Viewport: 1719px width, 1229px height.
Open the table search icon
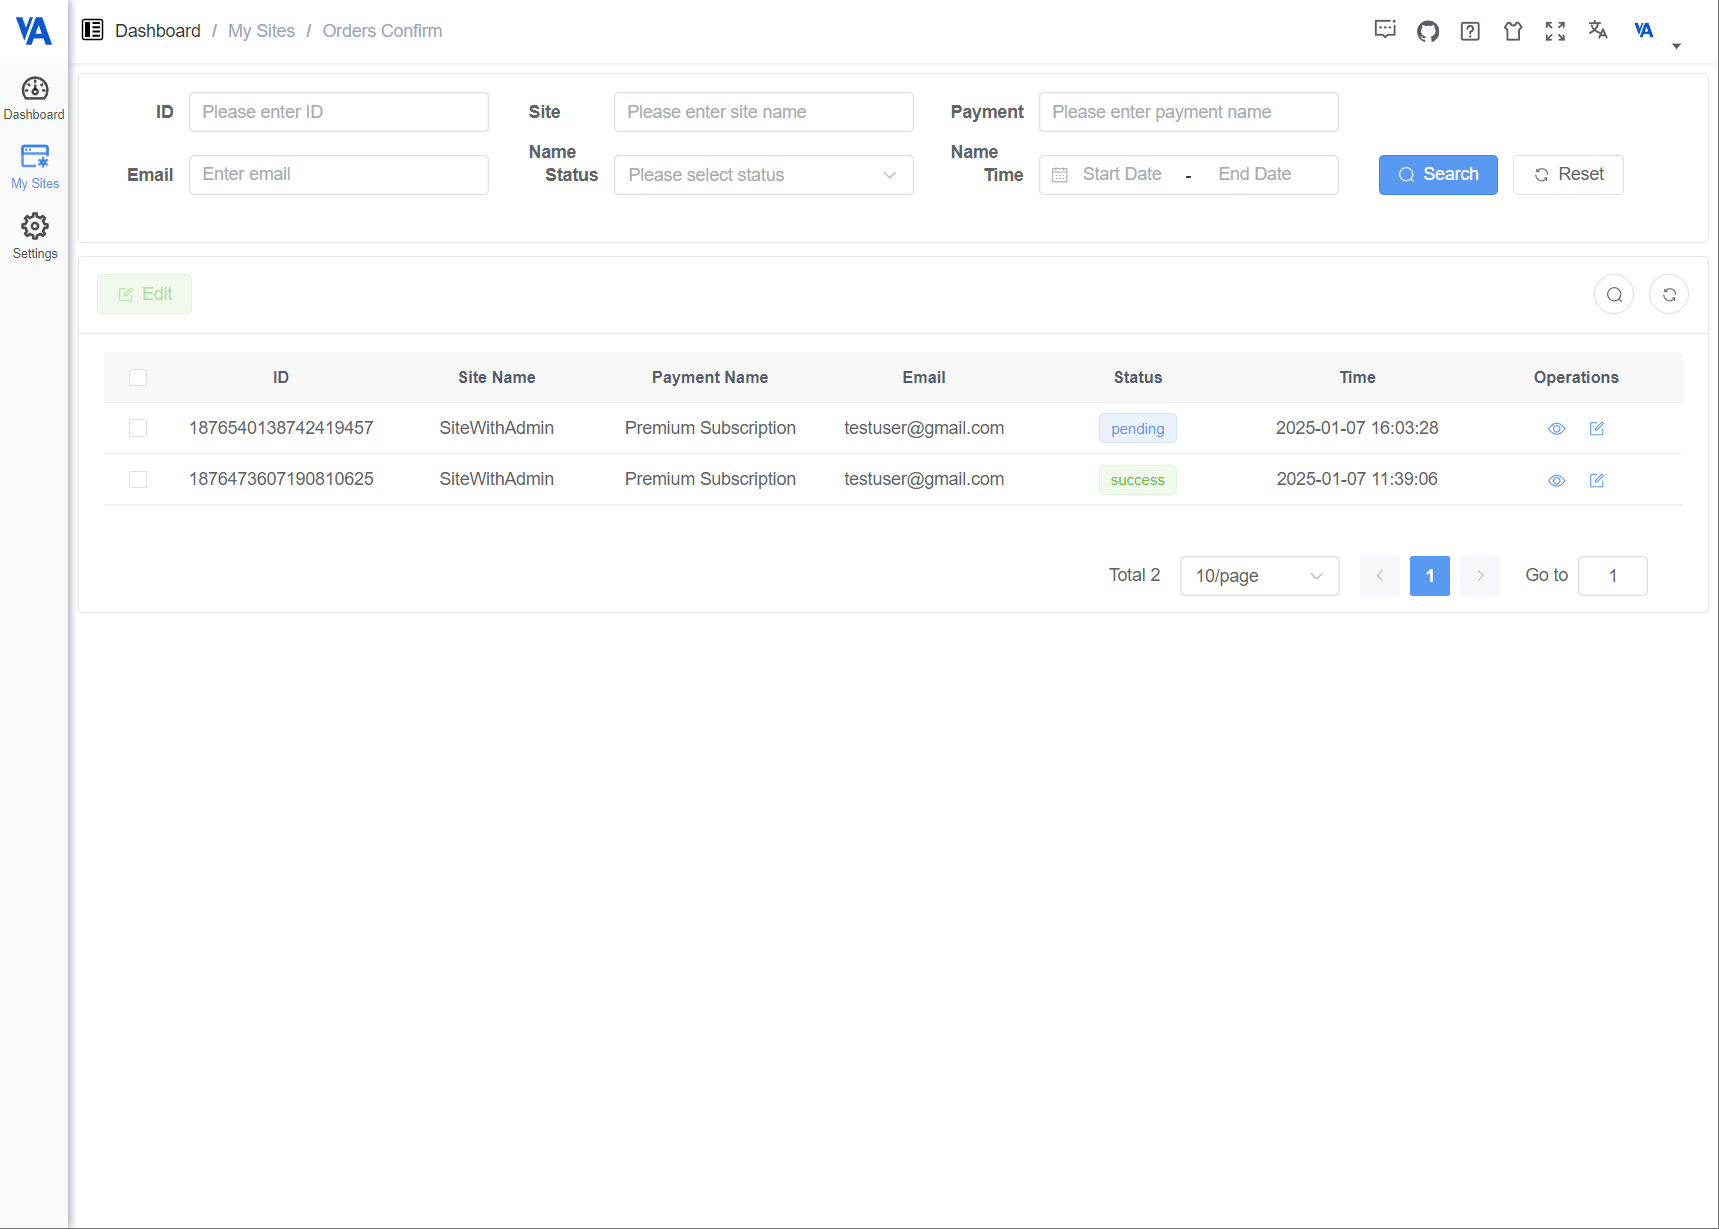click(x=1613, y=294)
